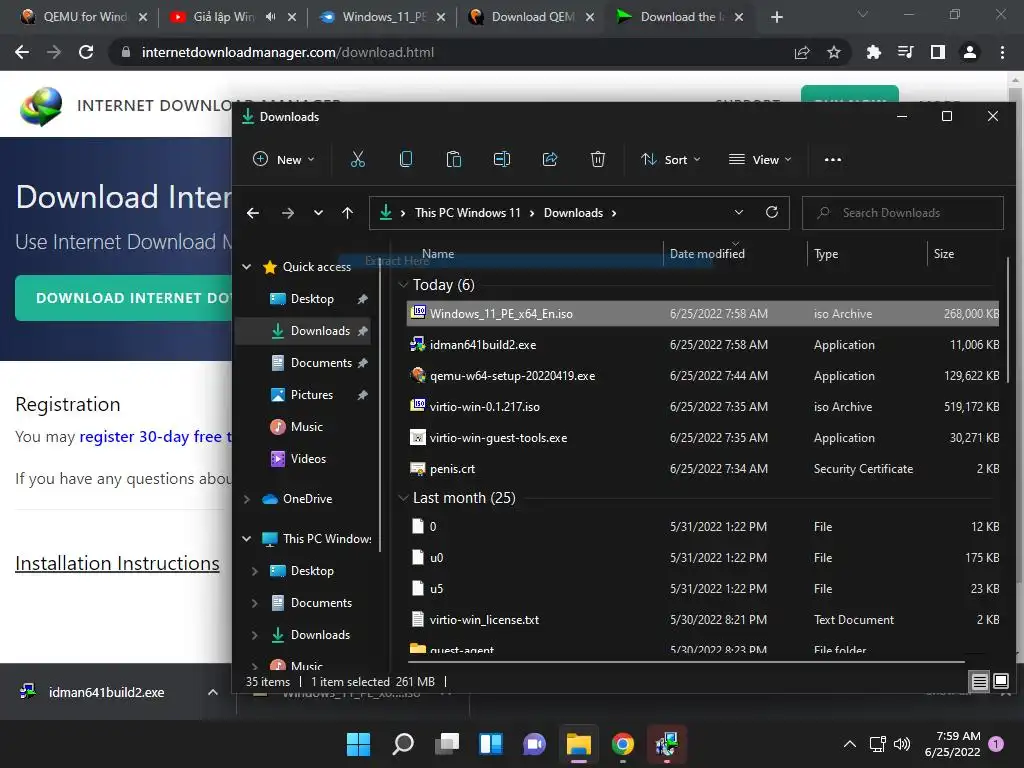
Task: Open Windows Start menu
Action: pos(358,744)
